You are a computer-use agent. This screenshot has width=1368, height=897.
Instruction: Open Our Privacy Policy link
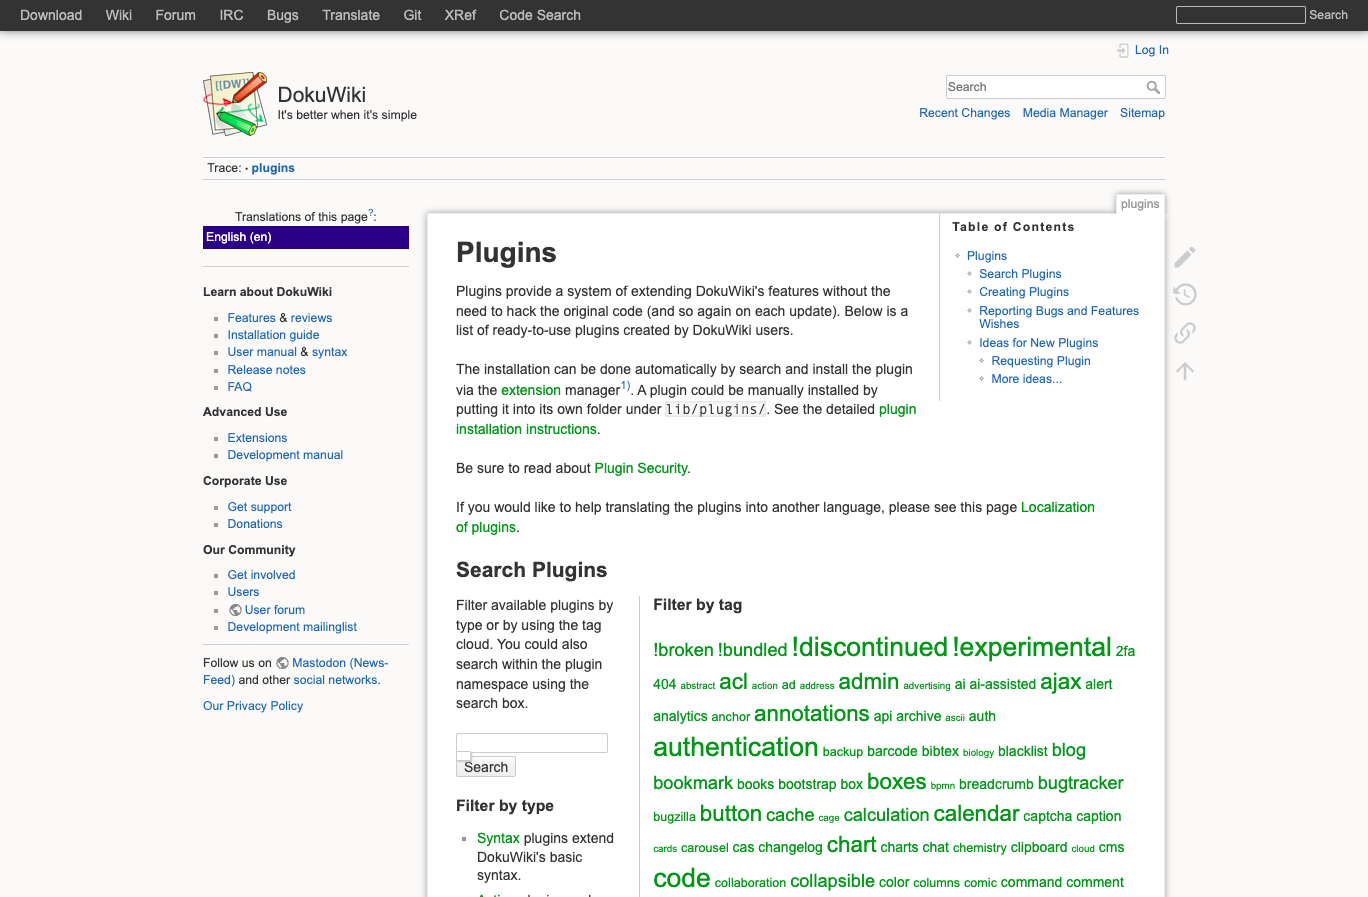tap(253, 706)
